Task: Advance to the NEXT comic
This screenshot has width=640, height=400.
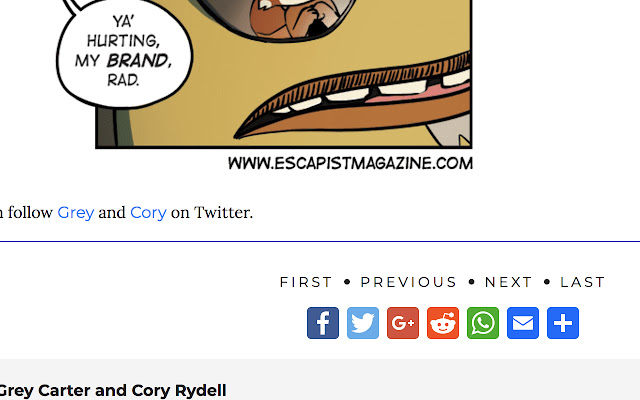Action: 508,282
